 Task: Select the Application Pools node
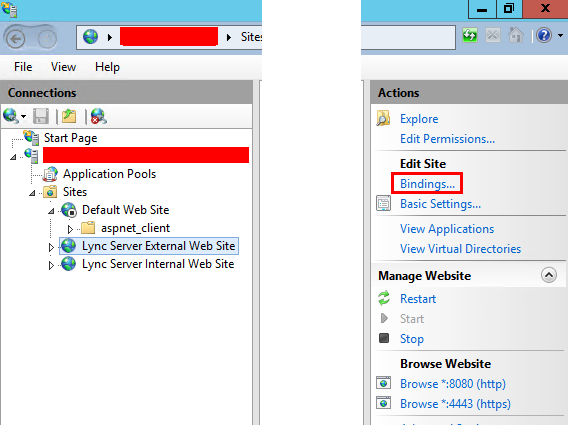[109, 174]
